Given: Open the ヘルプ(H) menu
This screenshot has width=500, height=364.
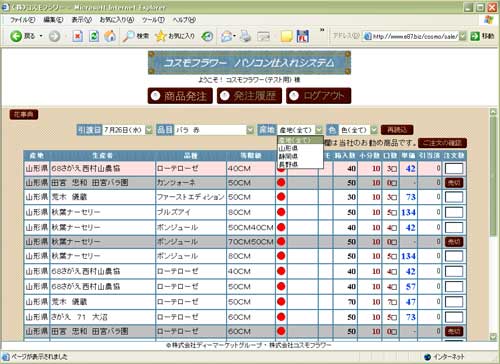Looking at the screenshot, I should pos(184,20).
